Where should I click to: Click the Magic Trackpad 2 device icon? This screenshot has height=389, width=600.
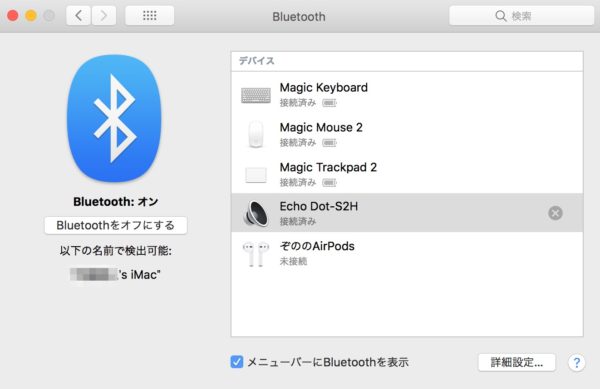[256, 175]
